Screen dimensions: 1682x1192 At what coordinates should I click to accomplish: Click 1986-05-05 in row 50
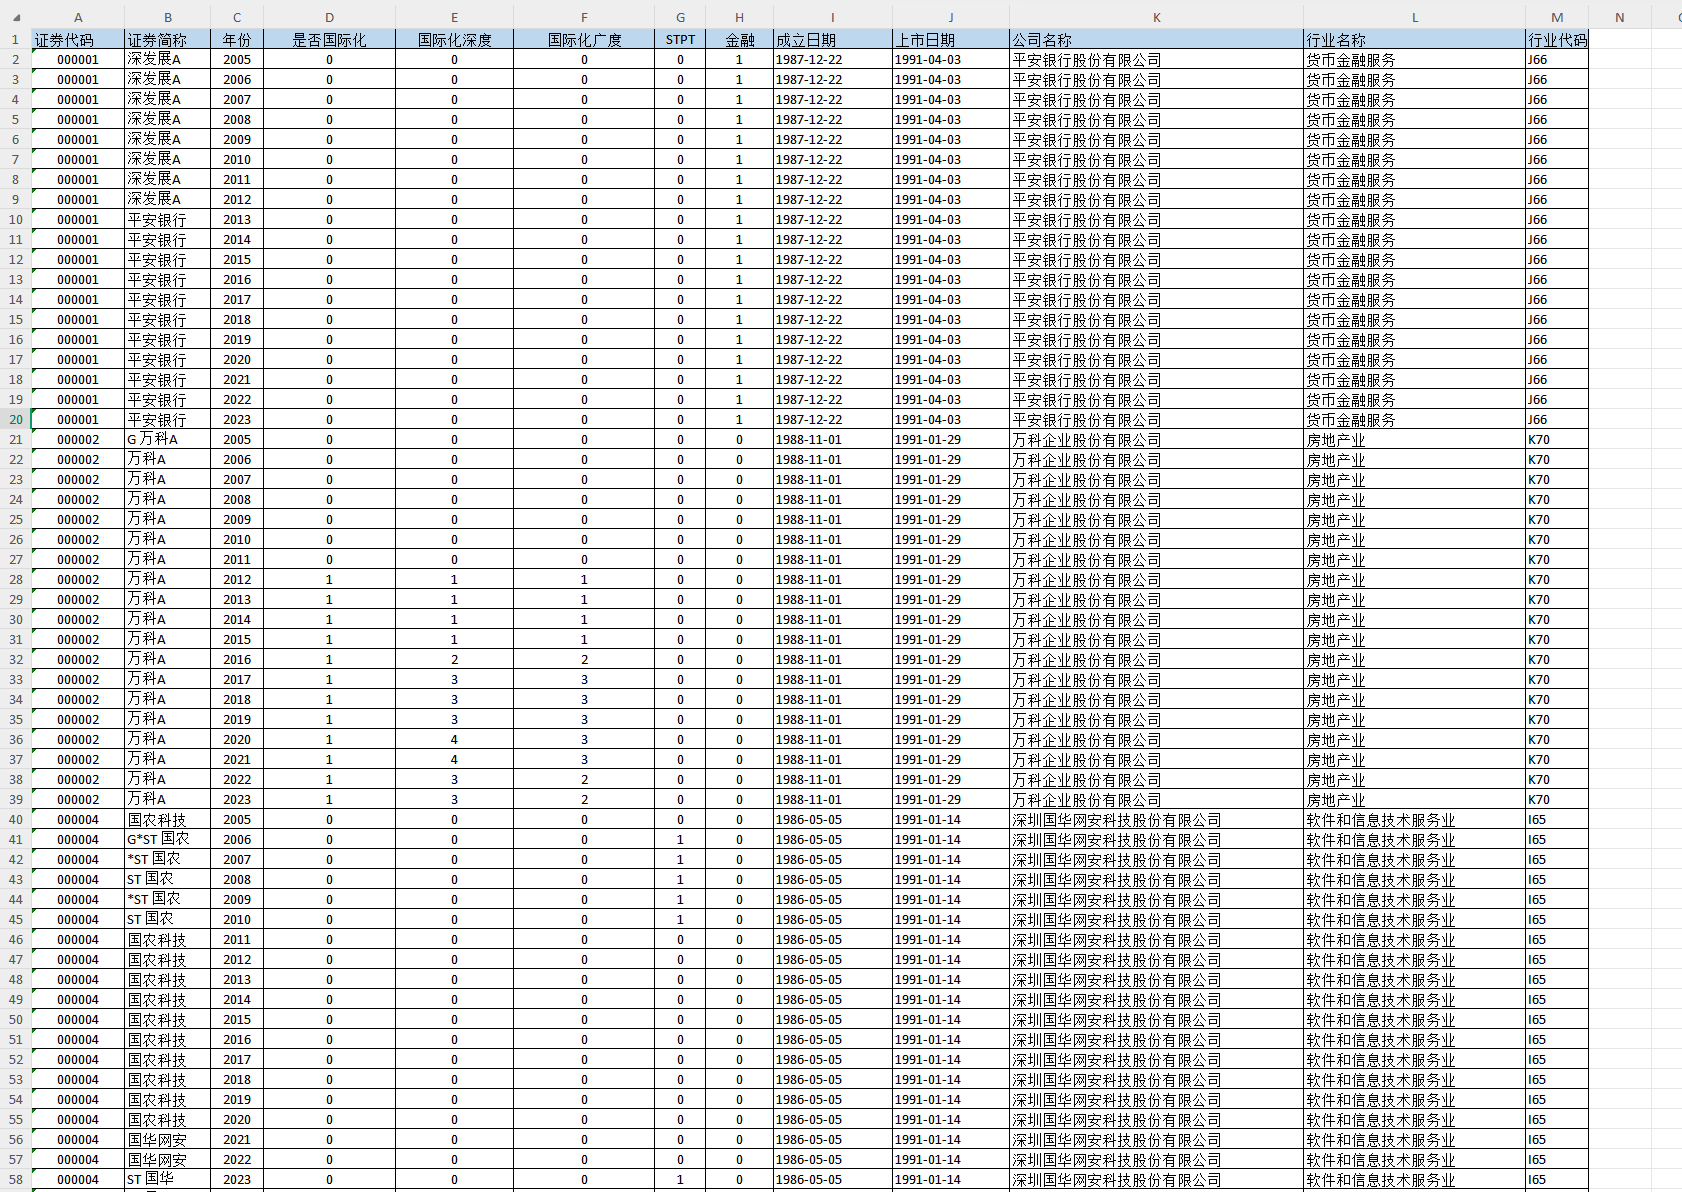tap(833, 1020)
